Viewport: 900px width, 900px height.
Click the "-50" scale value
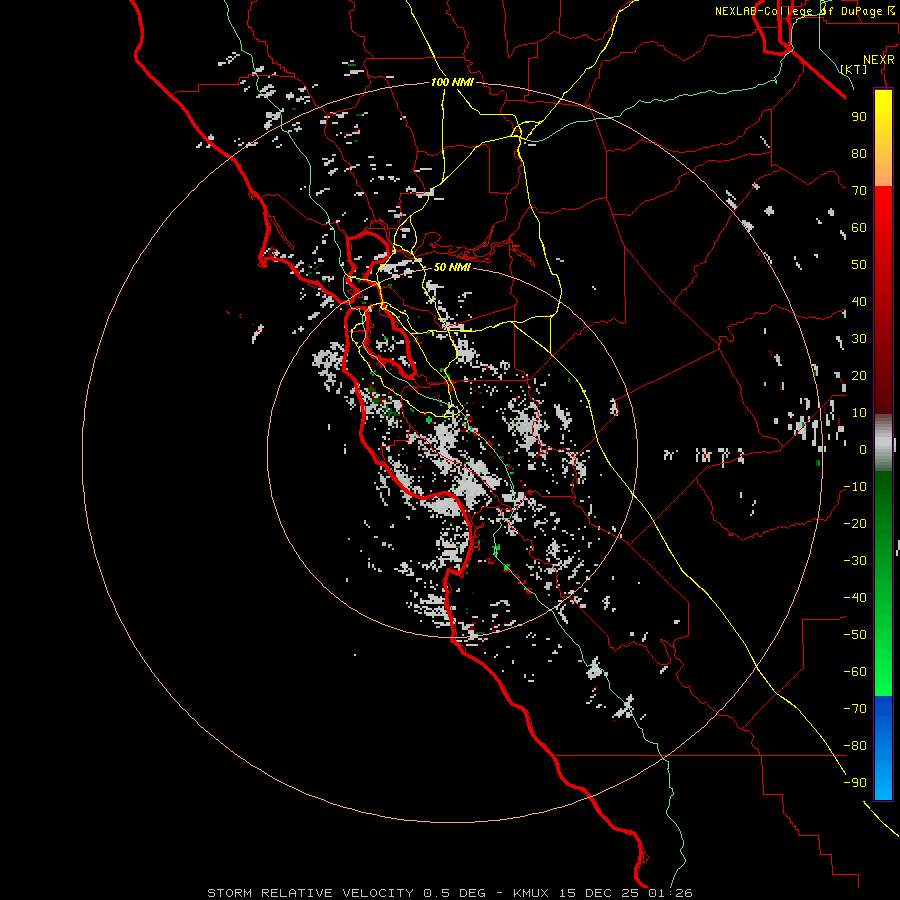(x=855, y=635)
